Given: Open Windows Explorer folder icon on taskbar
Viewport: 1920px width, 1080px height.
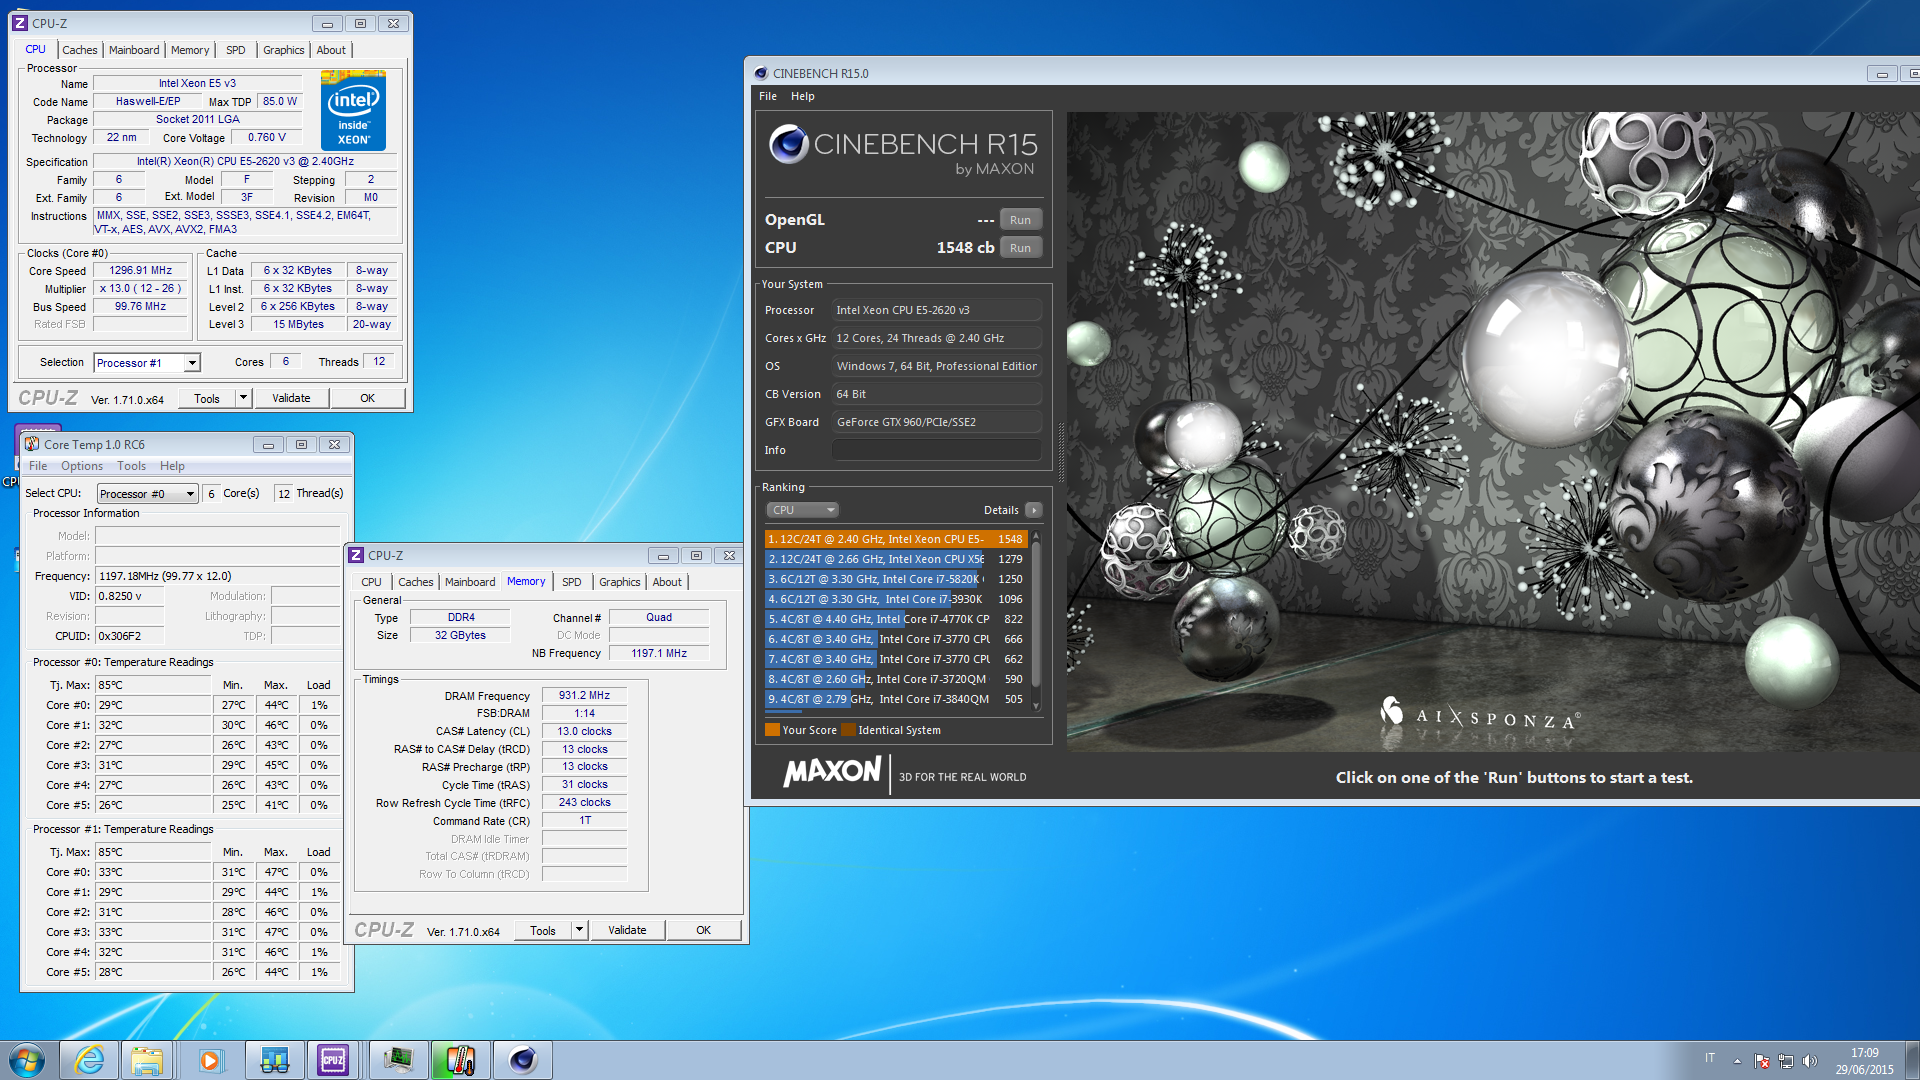Looking at the screenshot, I should (147, 1060).
